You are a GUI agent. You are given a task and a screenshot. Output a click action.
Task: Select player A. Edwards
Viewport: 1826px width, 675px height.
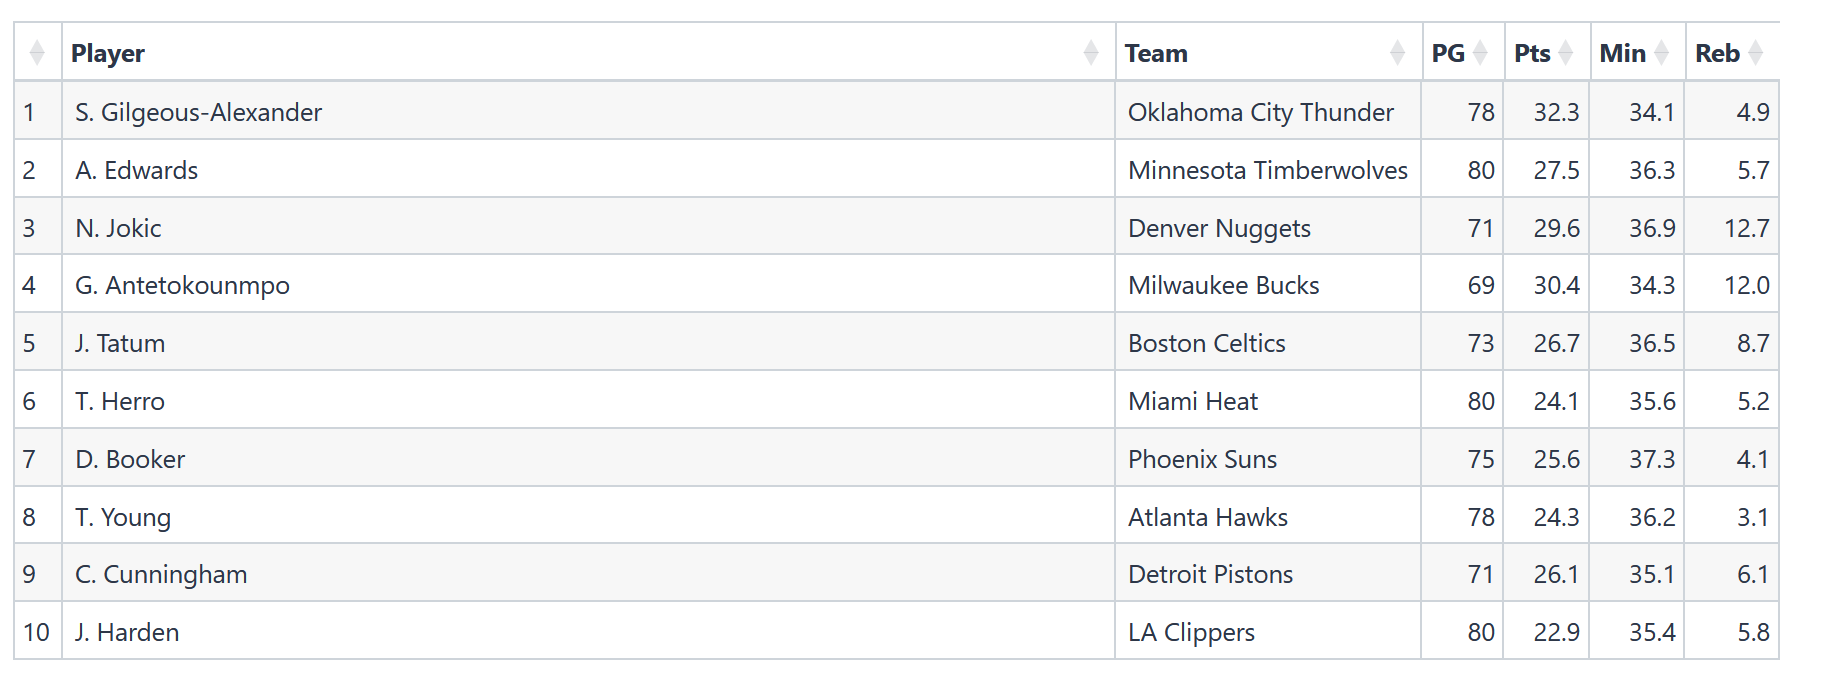tap(137, 171)
